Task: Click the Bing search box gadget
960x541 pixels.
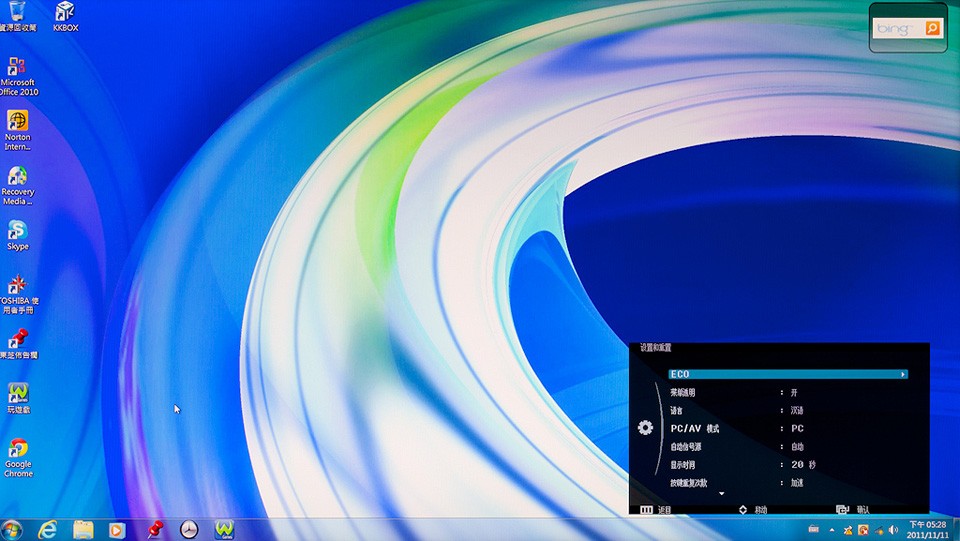Action: [x=898, y=29]
